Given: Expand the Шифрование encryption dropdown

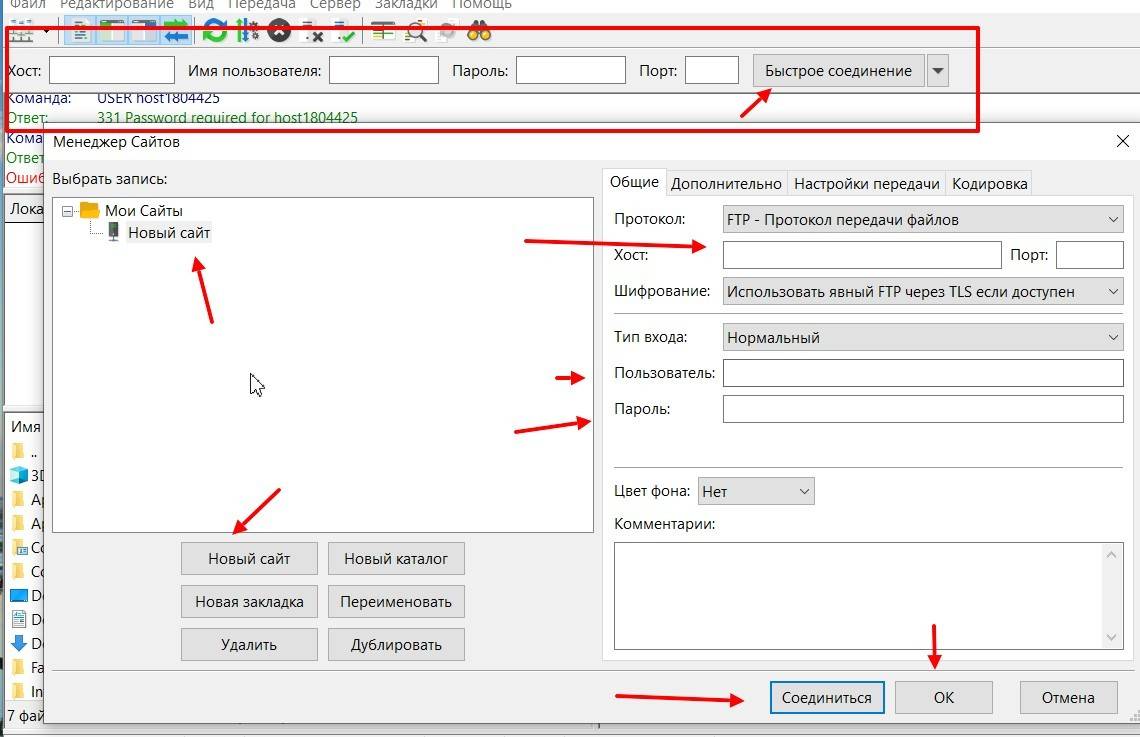Looking at the screenshot, I should tap(922, 292).
